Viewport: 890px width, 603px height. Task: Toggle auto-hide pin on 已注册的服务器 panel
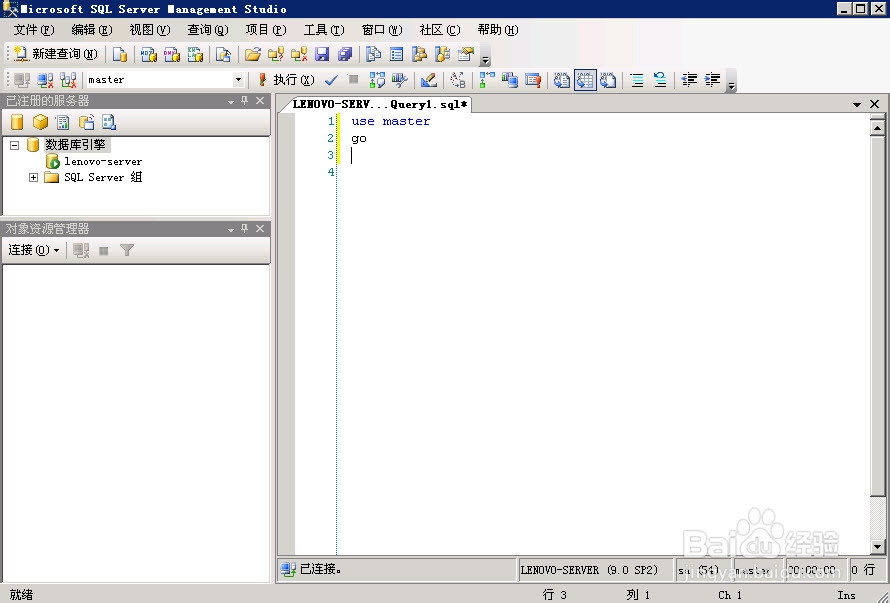point(245,100)
